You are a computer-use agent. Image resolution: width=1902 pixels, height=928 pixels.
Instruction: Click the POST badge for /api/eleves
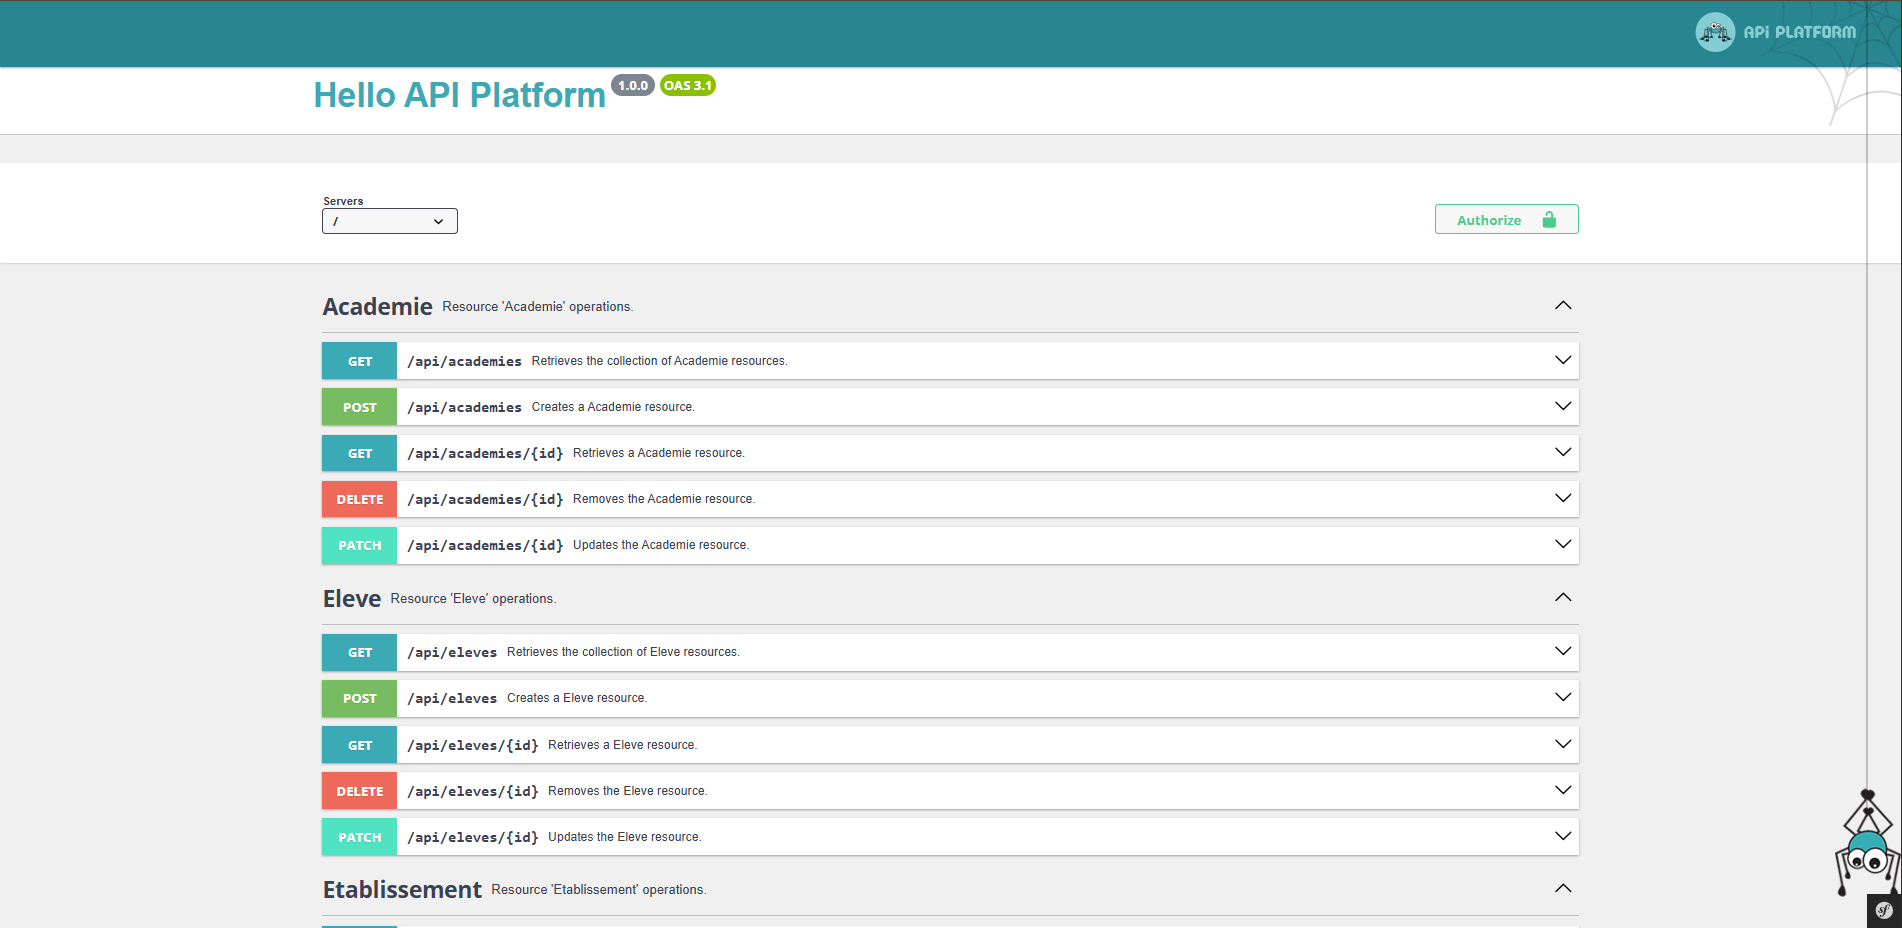(x=358, y=698)
